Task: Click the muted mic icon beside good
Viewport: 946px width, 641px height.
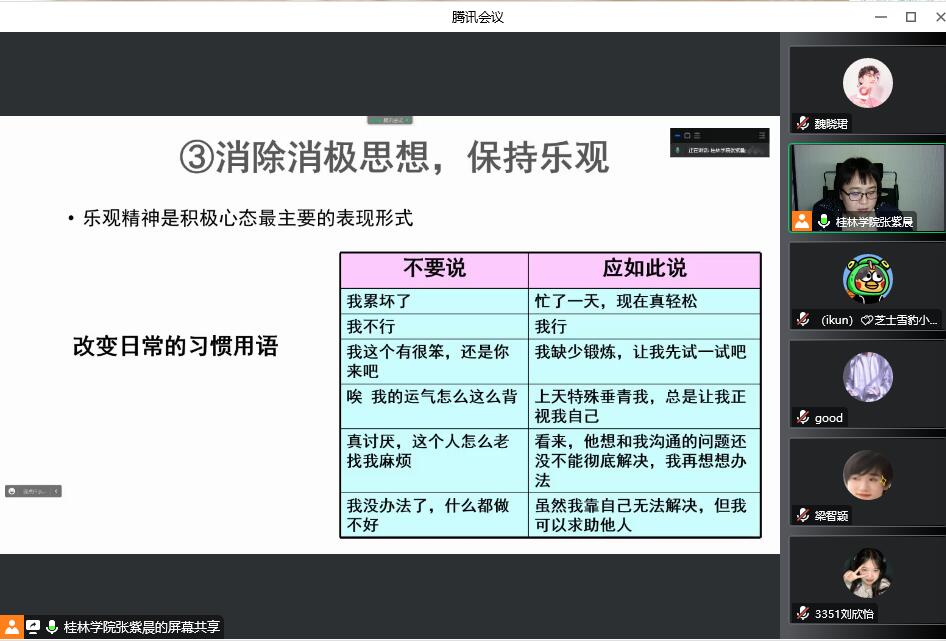Action: [802, 418]
